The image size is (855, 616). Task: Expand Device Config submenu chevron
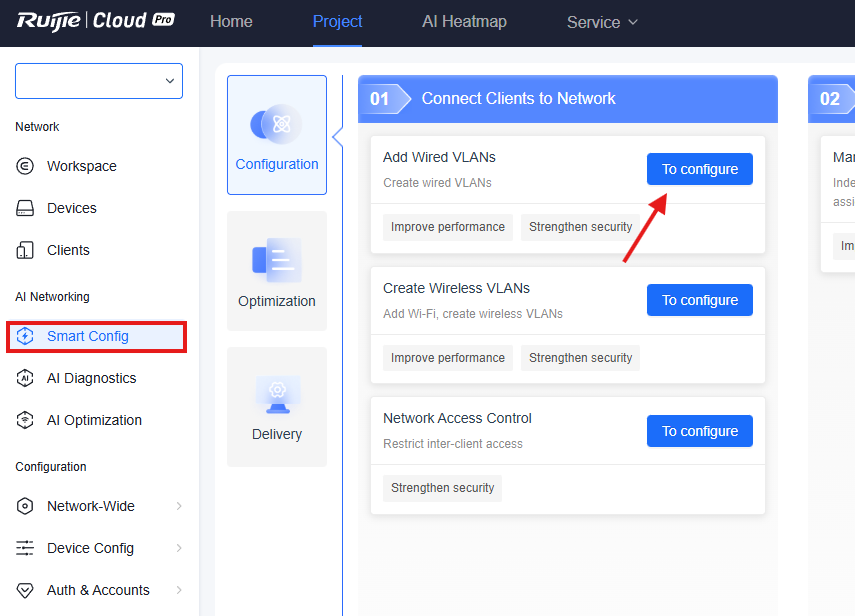point(179,548)
